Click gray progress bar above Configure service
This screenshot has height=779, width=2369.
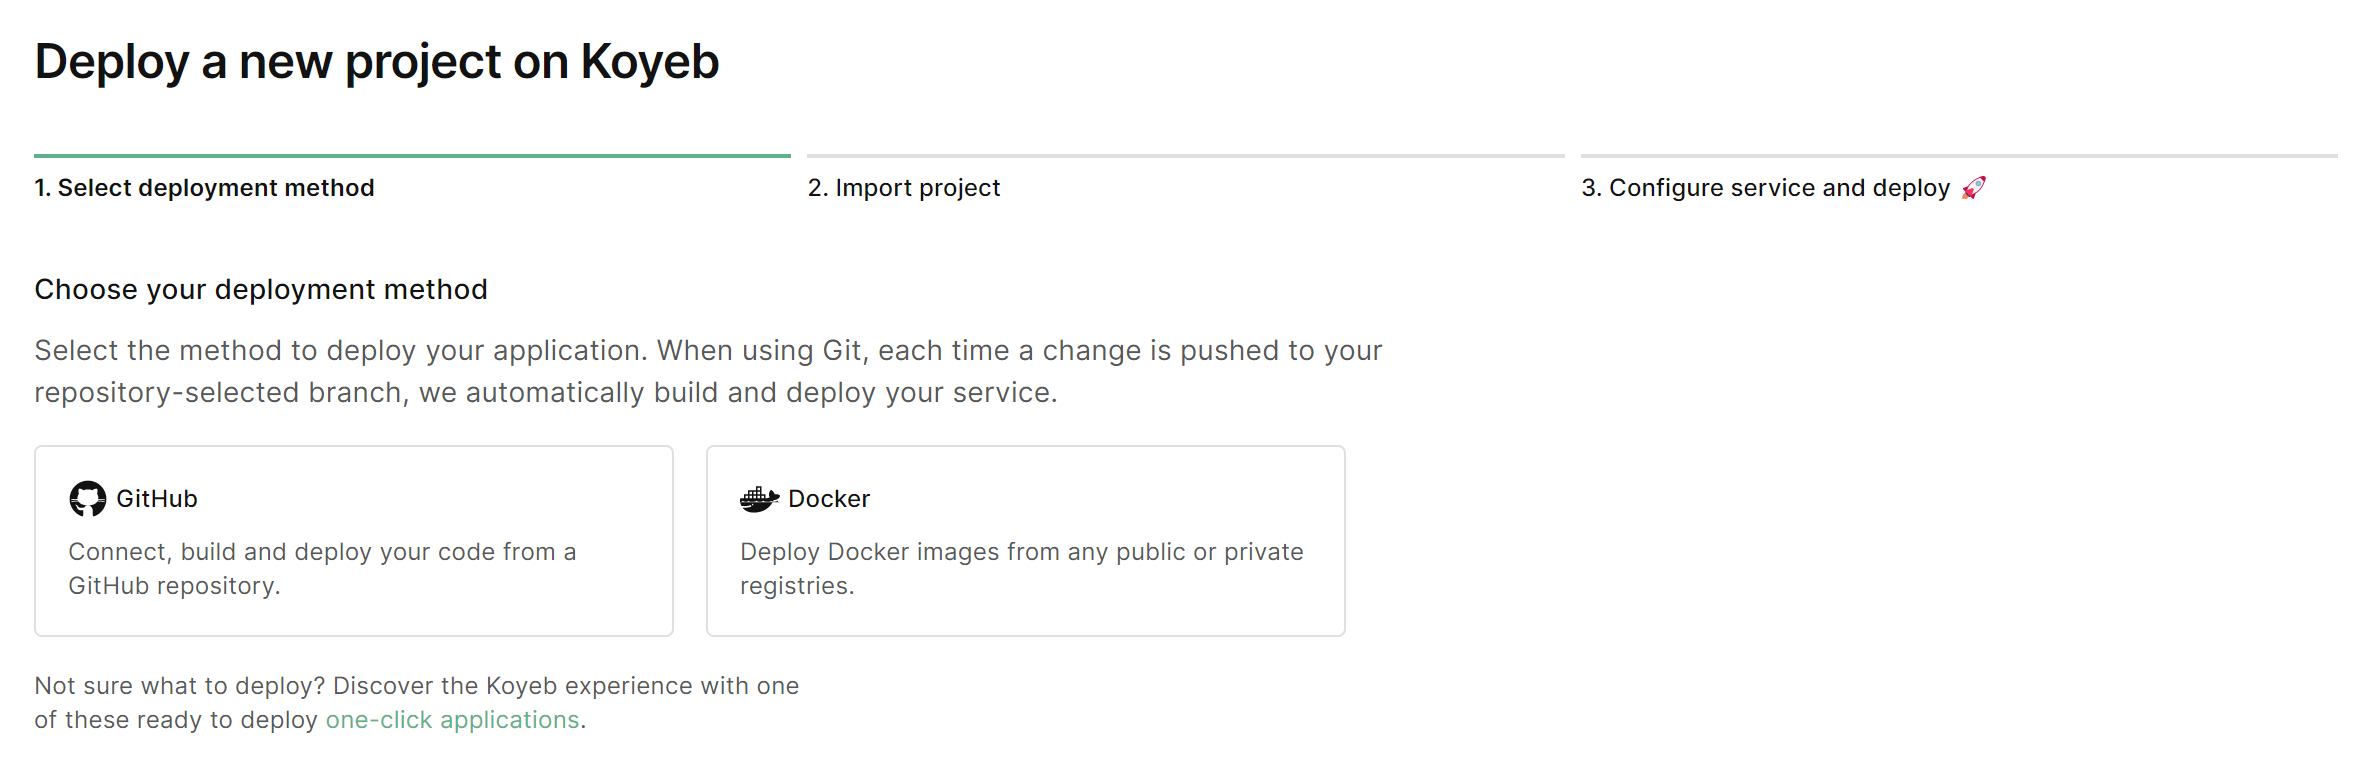[1959, 156]
